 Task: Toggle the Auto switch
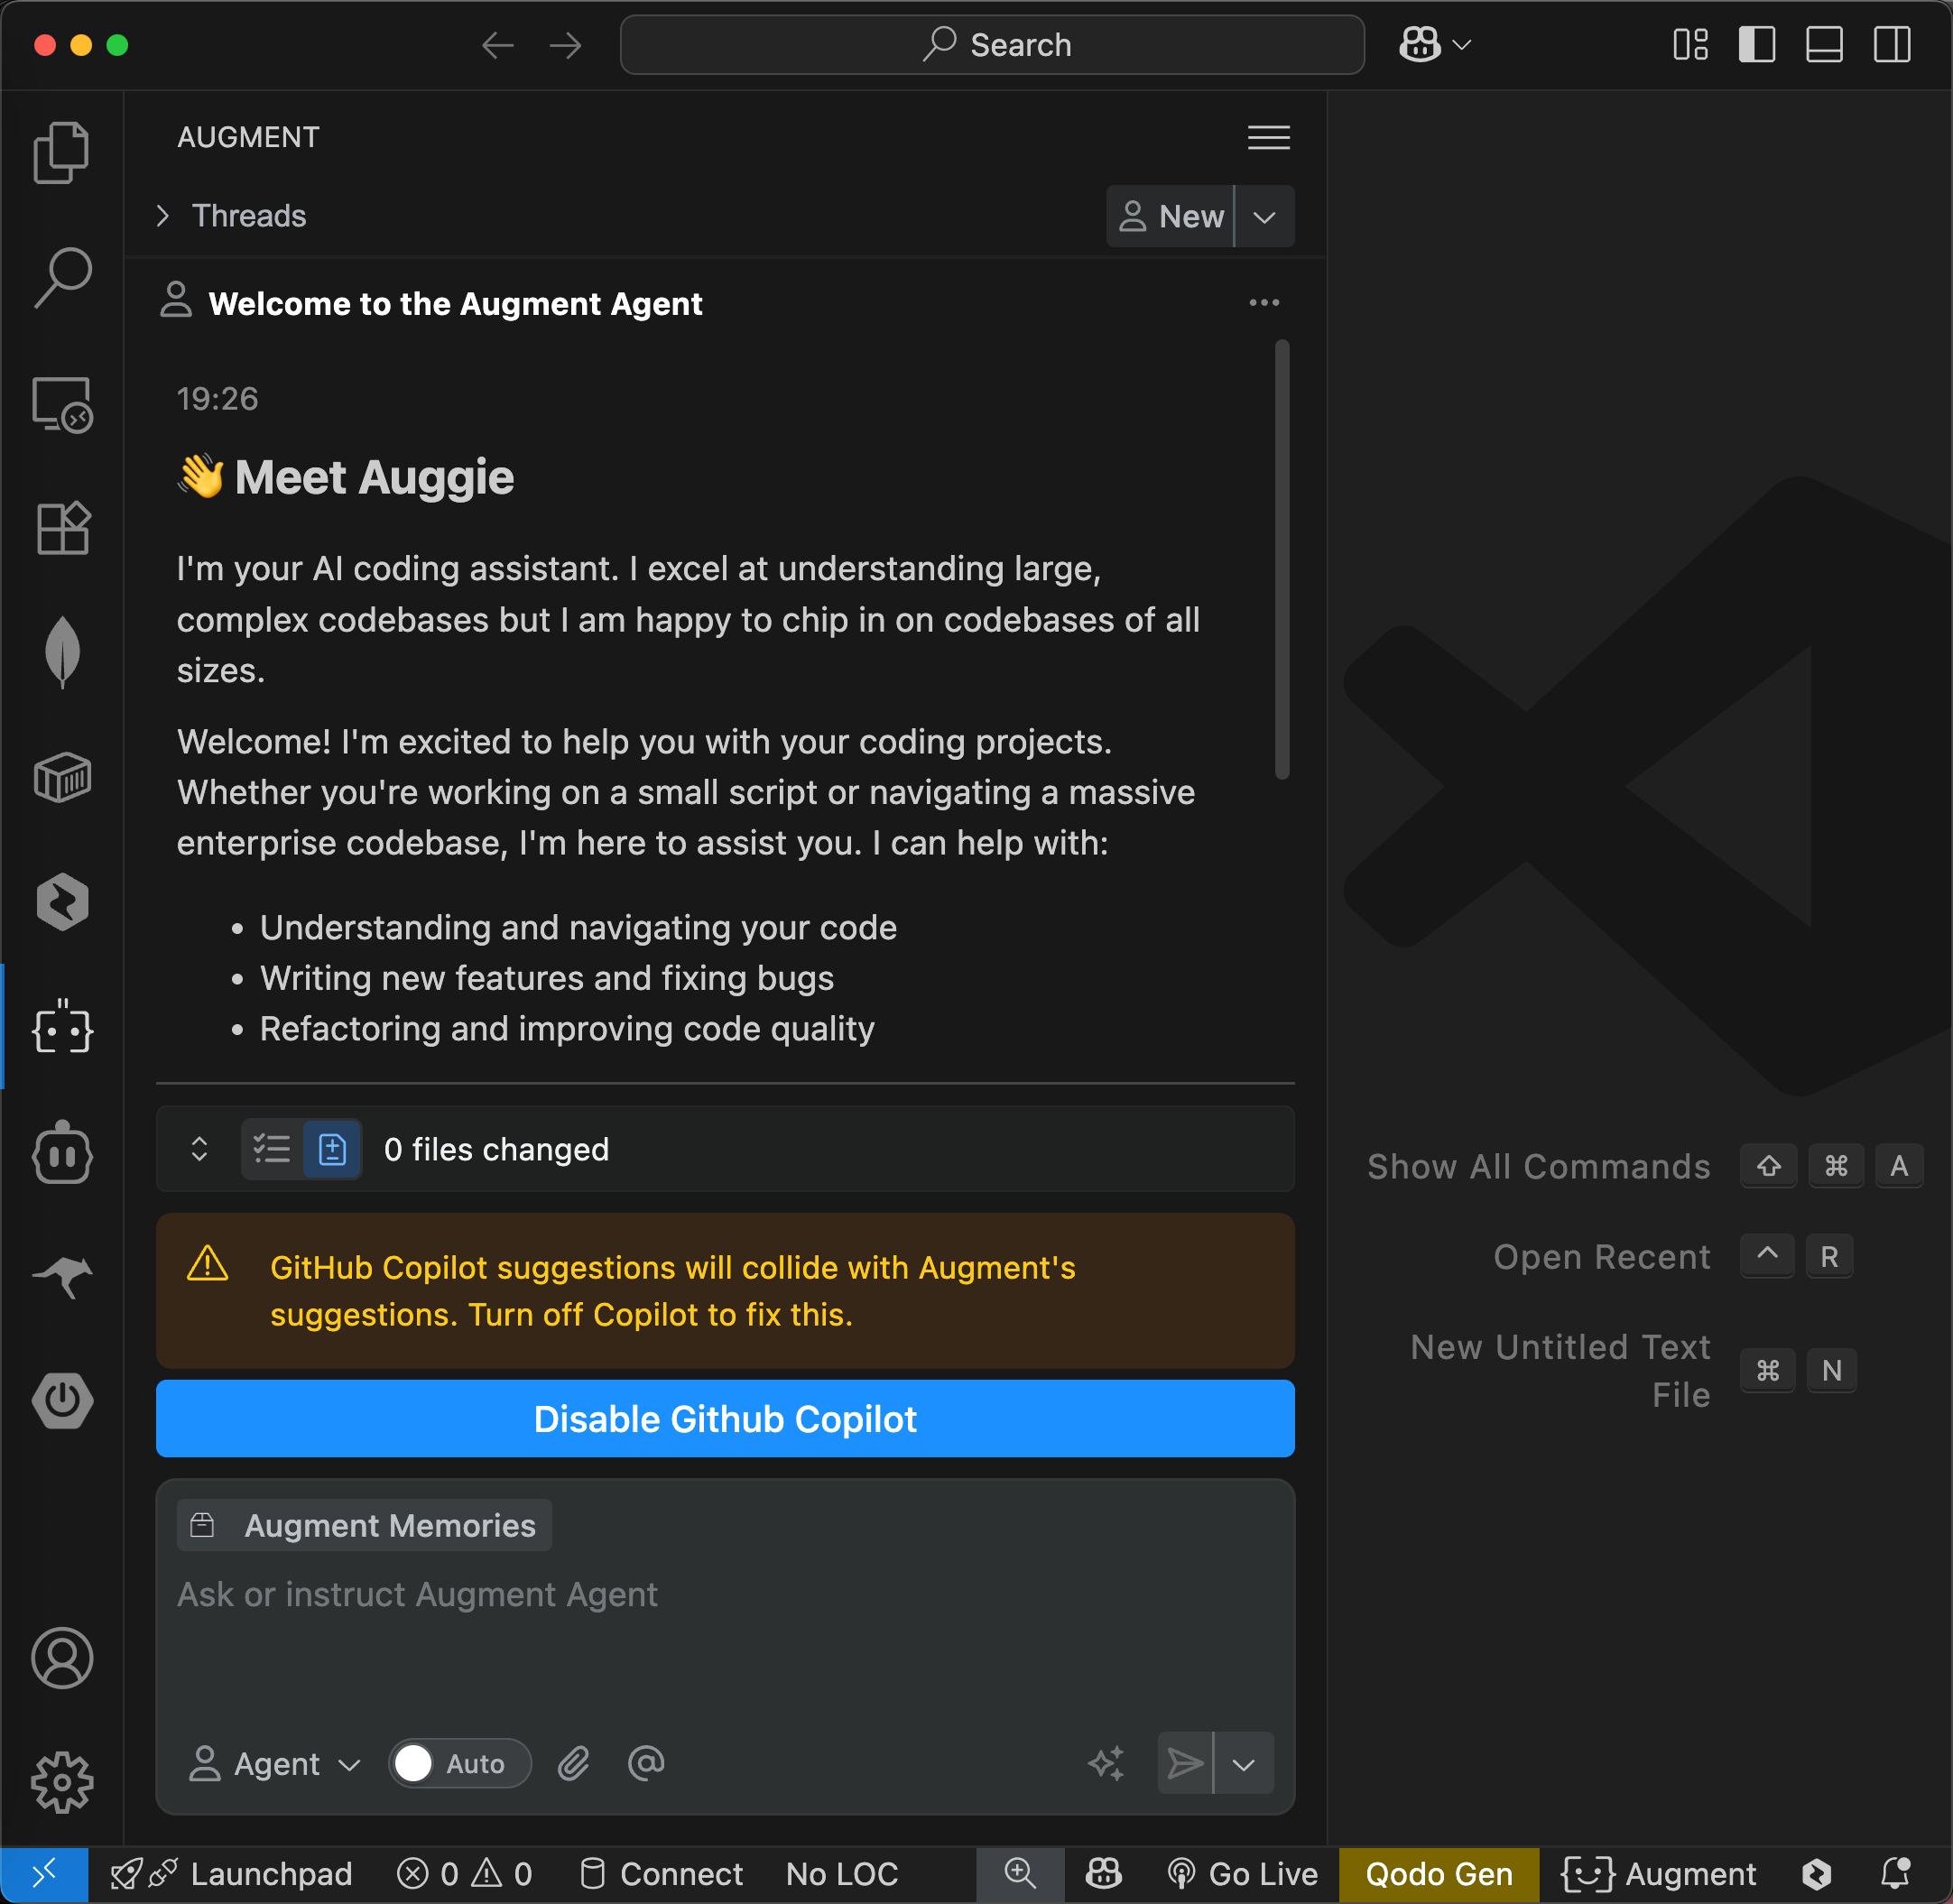(x=459, y=1764)
